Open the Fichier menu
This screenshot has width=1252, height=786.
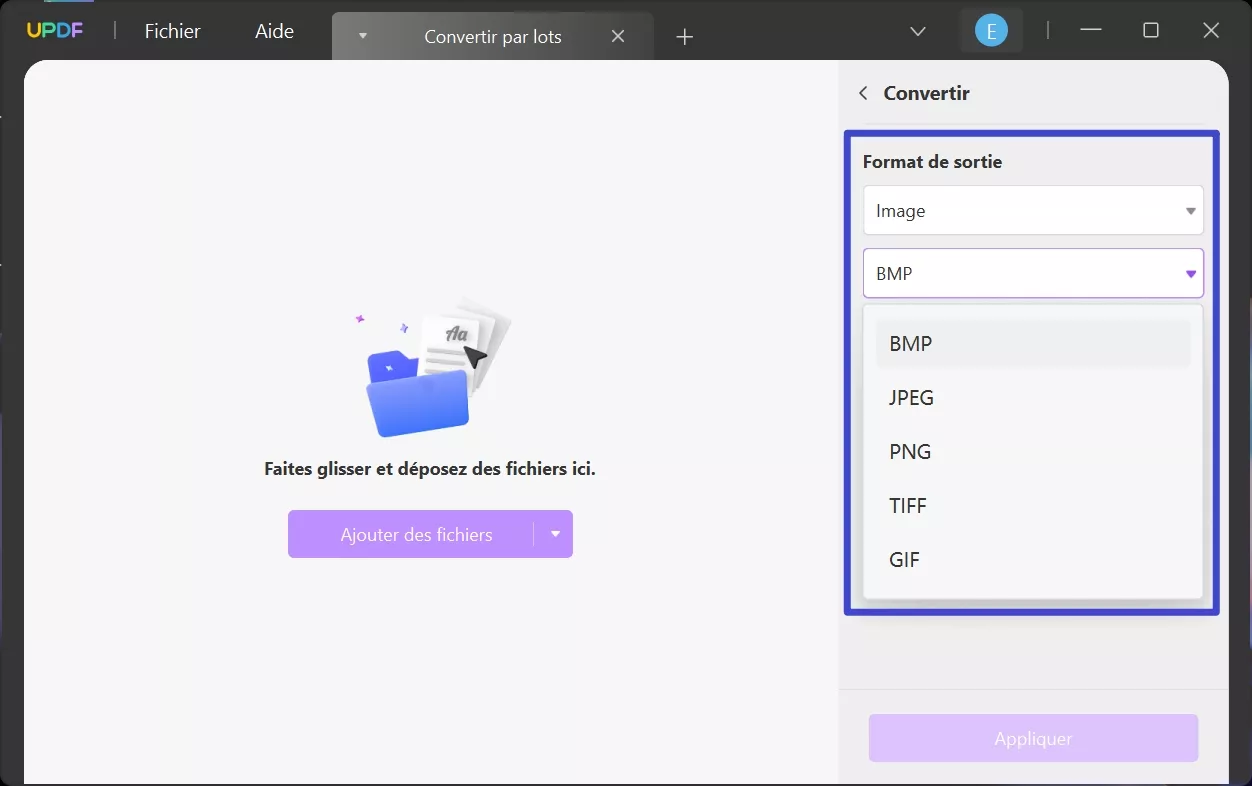click(171, 31)
